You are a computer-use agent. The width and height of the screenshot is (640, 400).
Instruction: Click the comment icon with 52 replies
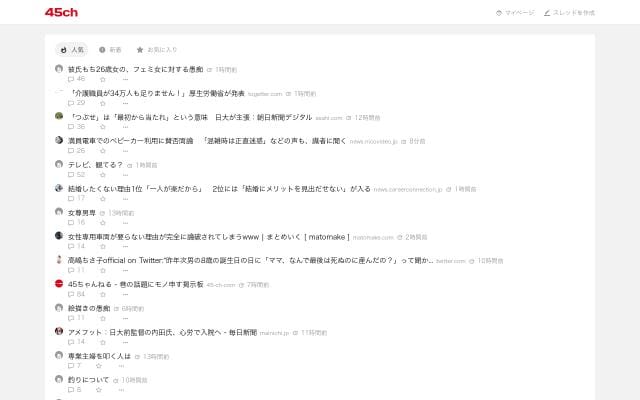(71, 174)
